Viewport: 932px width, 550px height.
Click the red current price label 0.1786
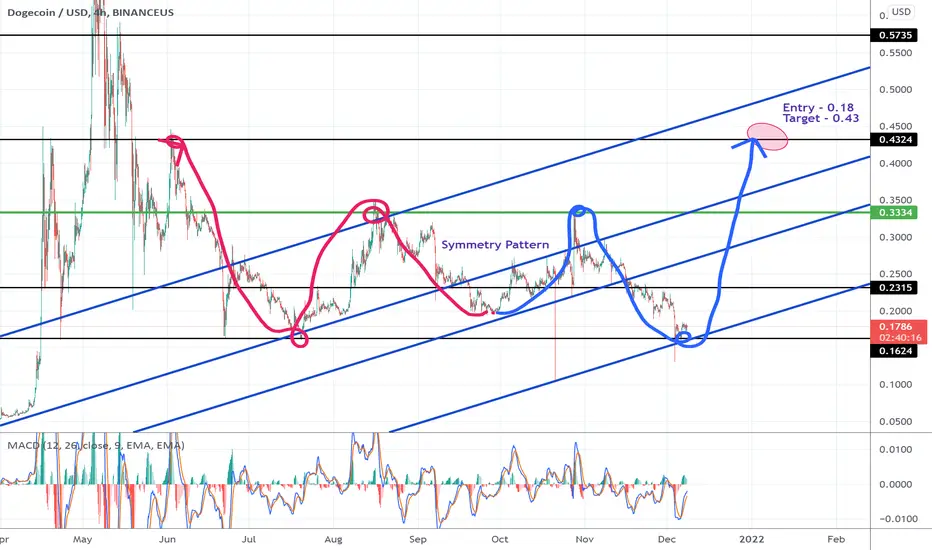pyautogui.click(x=898, y=332)
